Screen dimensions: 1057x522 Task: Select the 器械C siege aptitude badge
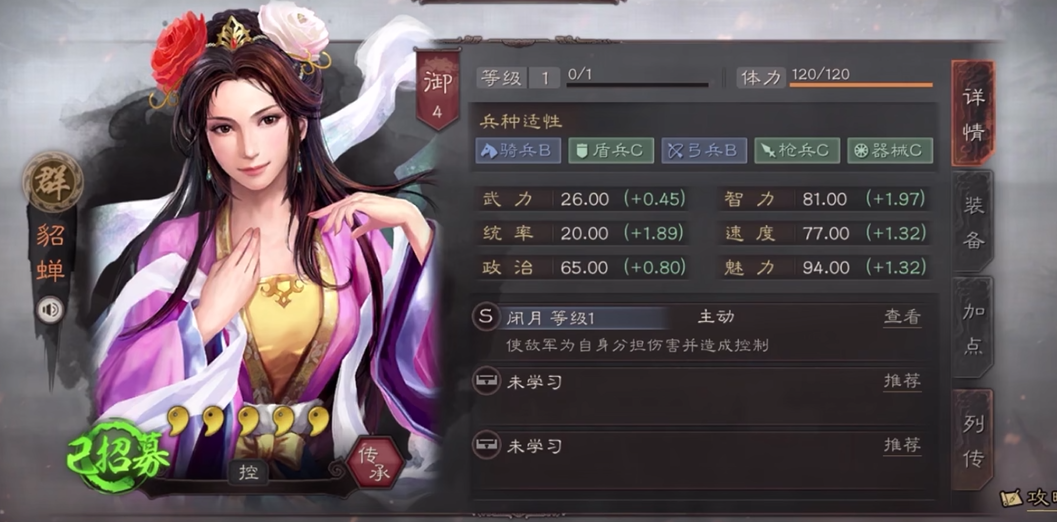(x=890, y=150)
